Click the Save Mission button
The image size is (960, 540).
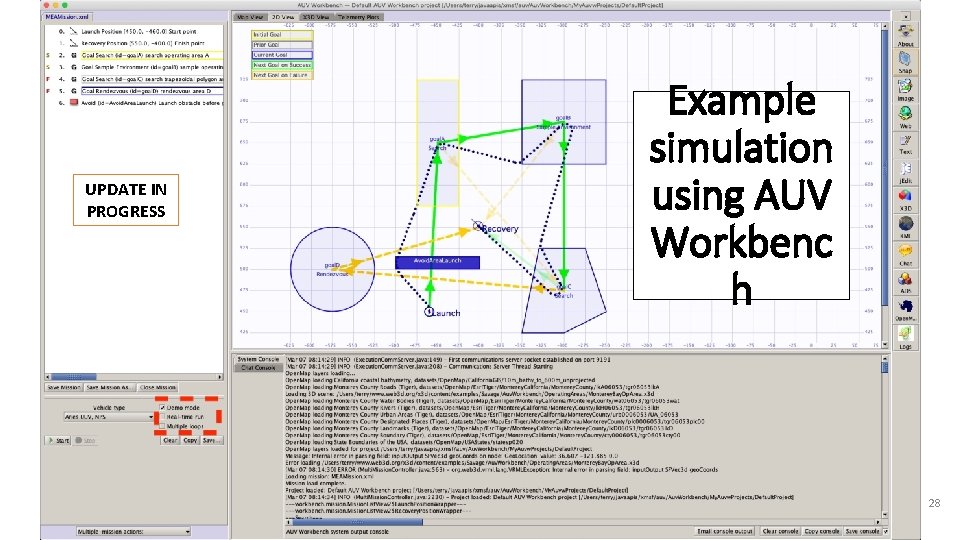[x=64, y=388]
